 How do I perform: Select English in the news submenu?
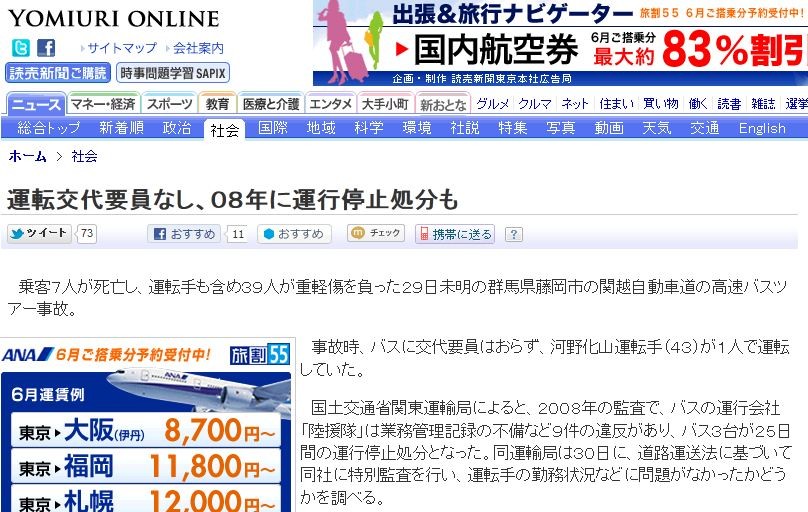(762, 128)
